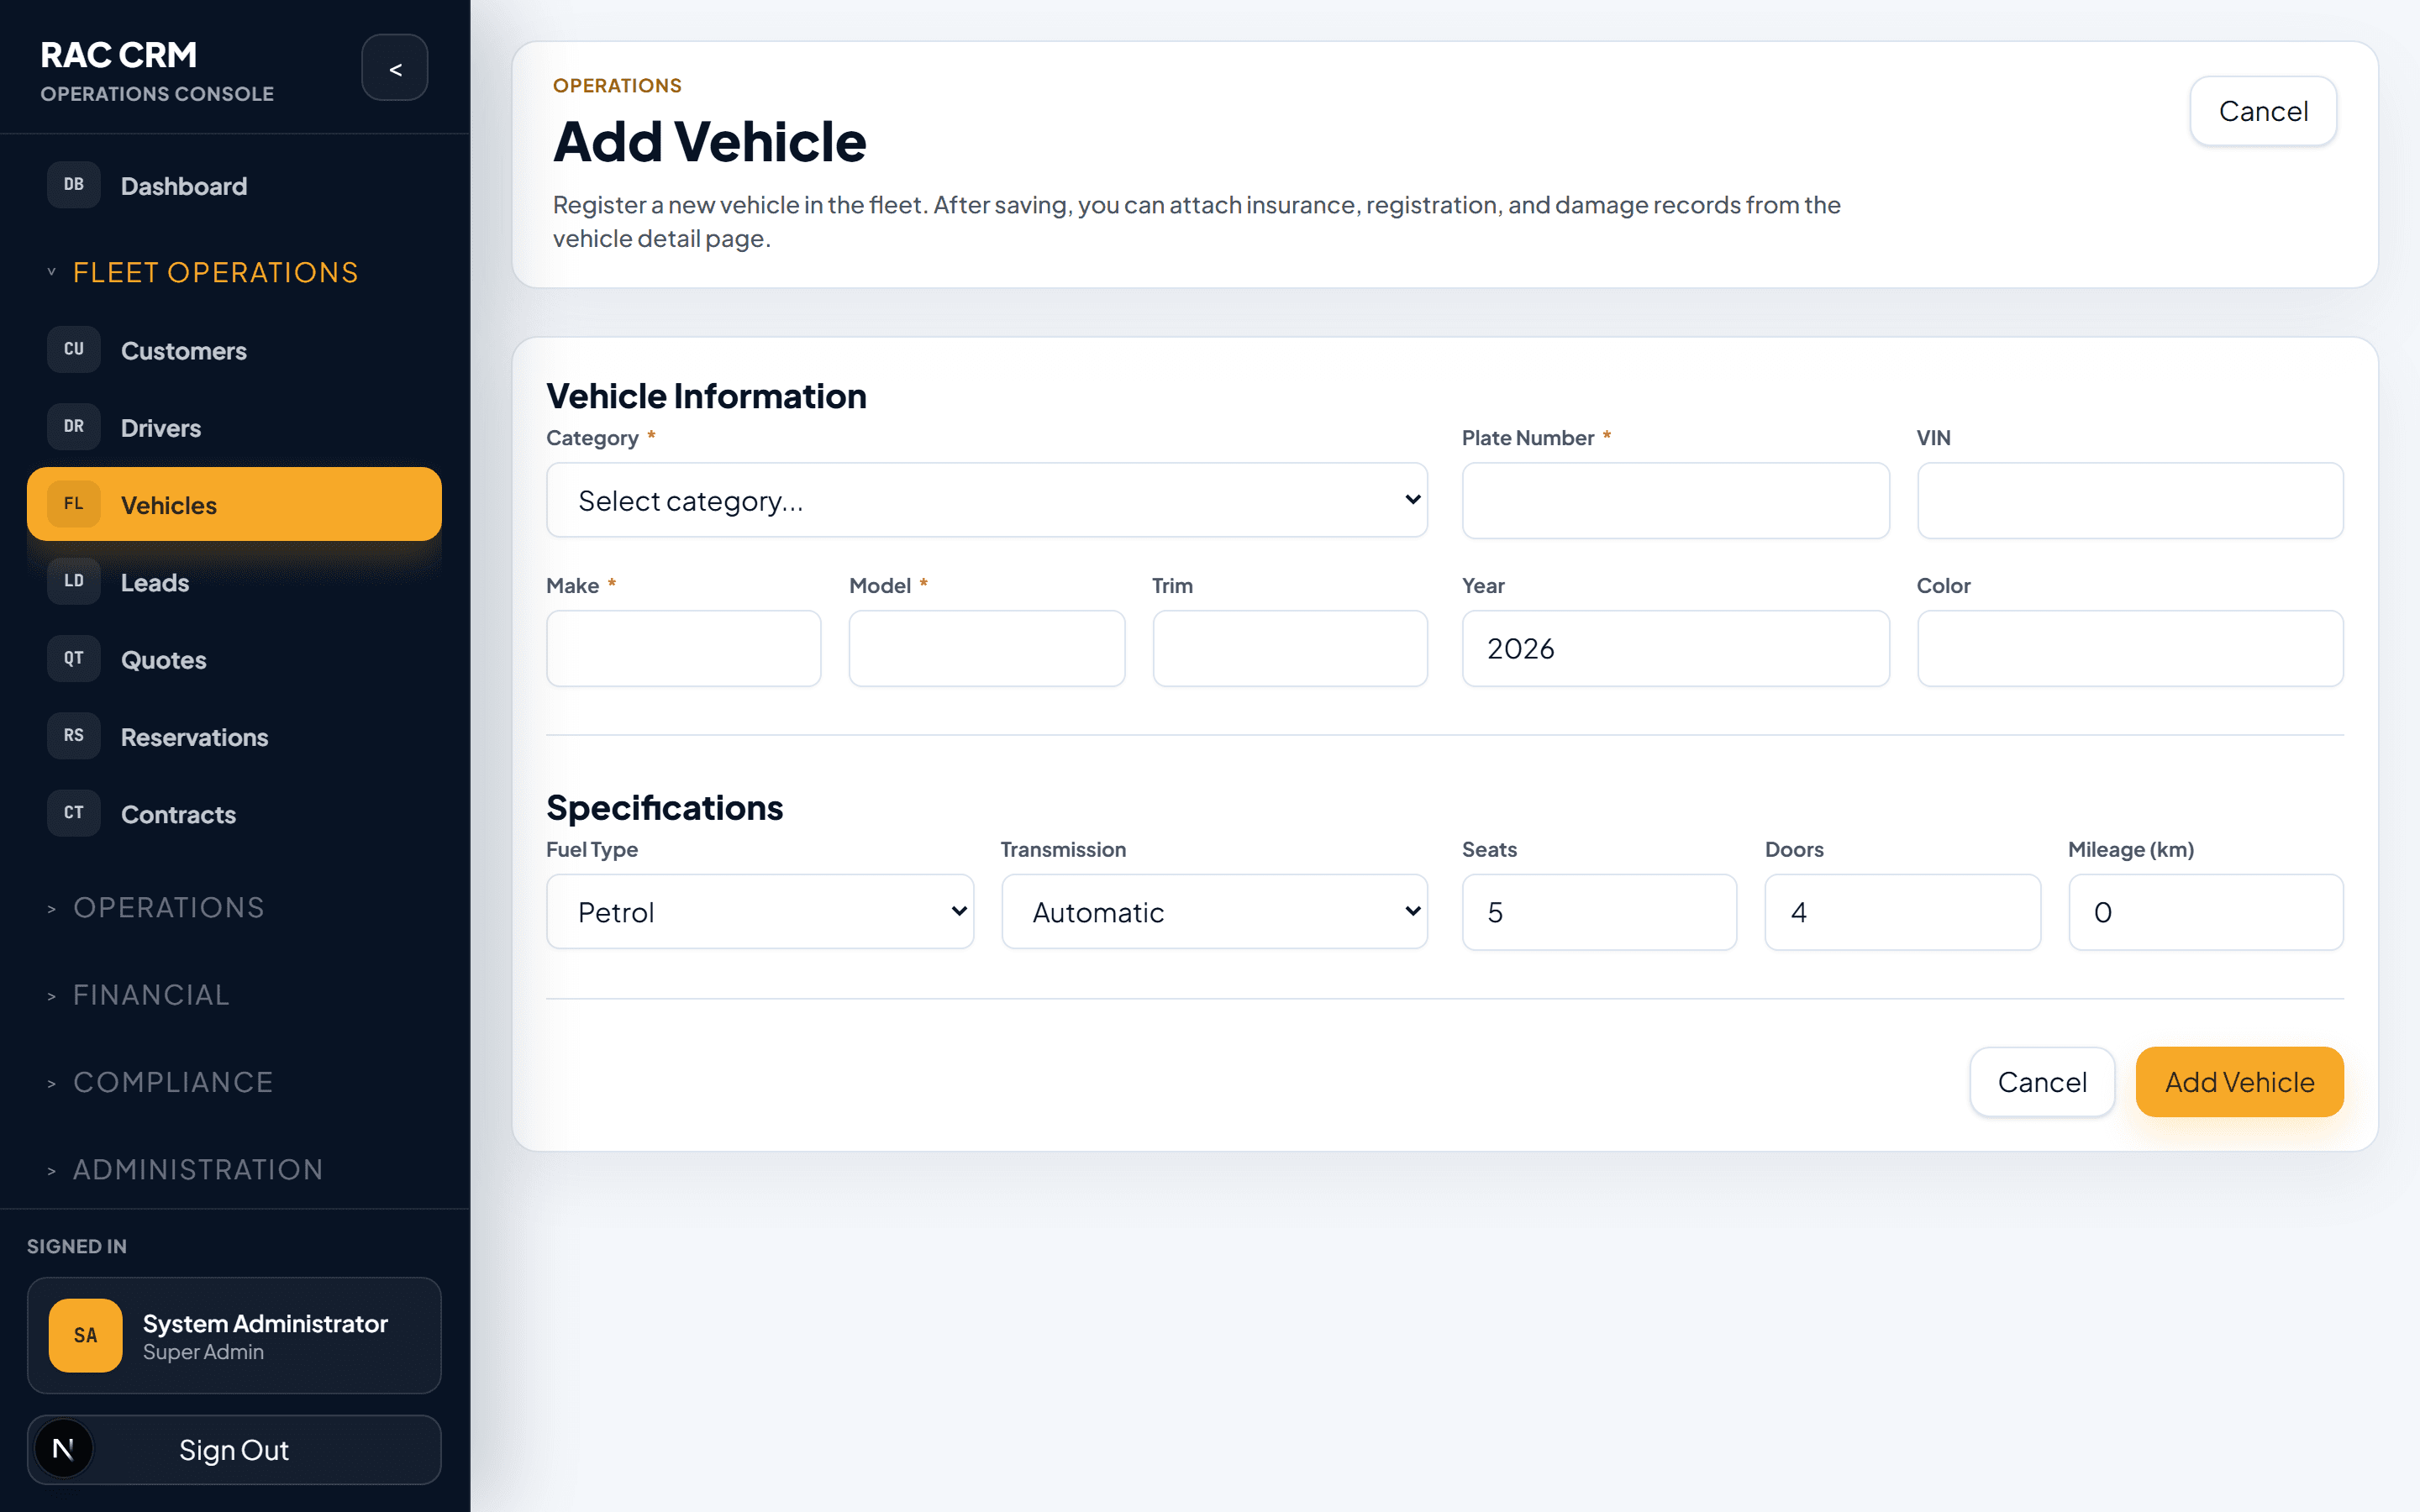Open Reservations from the sidebar
Image resolution: width=2420 pixels, height=1512 pixels.
coord(234,737)
